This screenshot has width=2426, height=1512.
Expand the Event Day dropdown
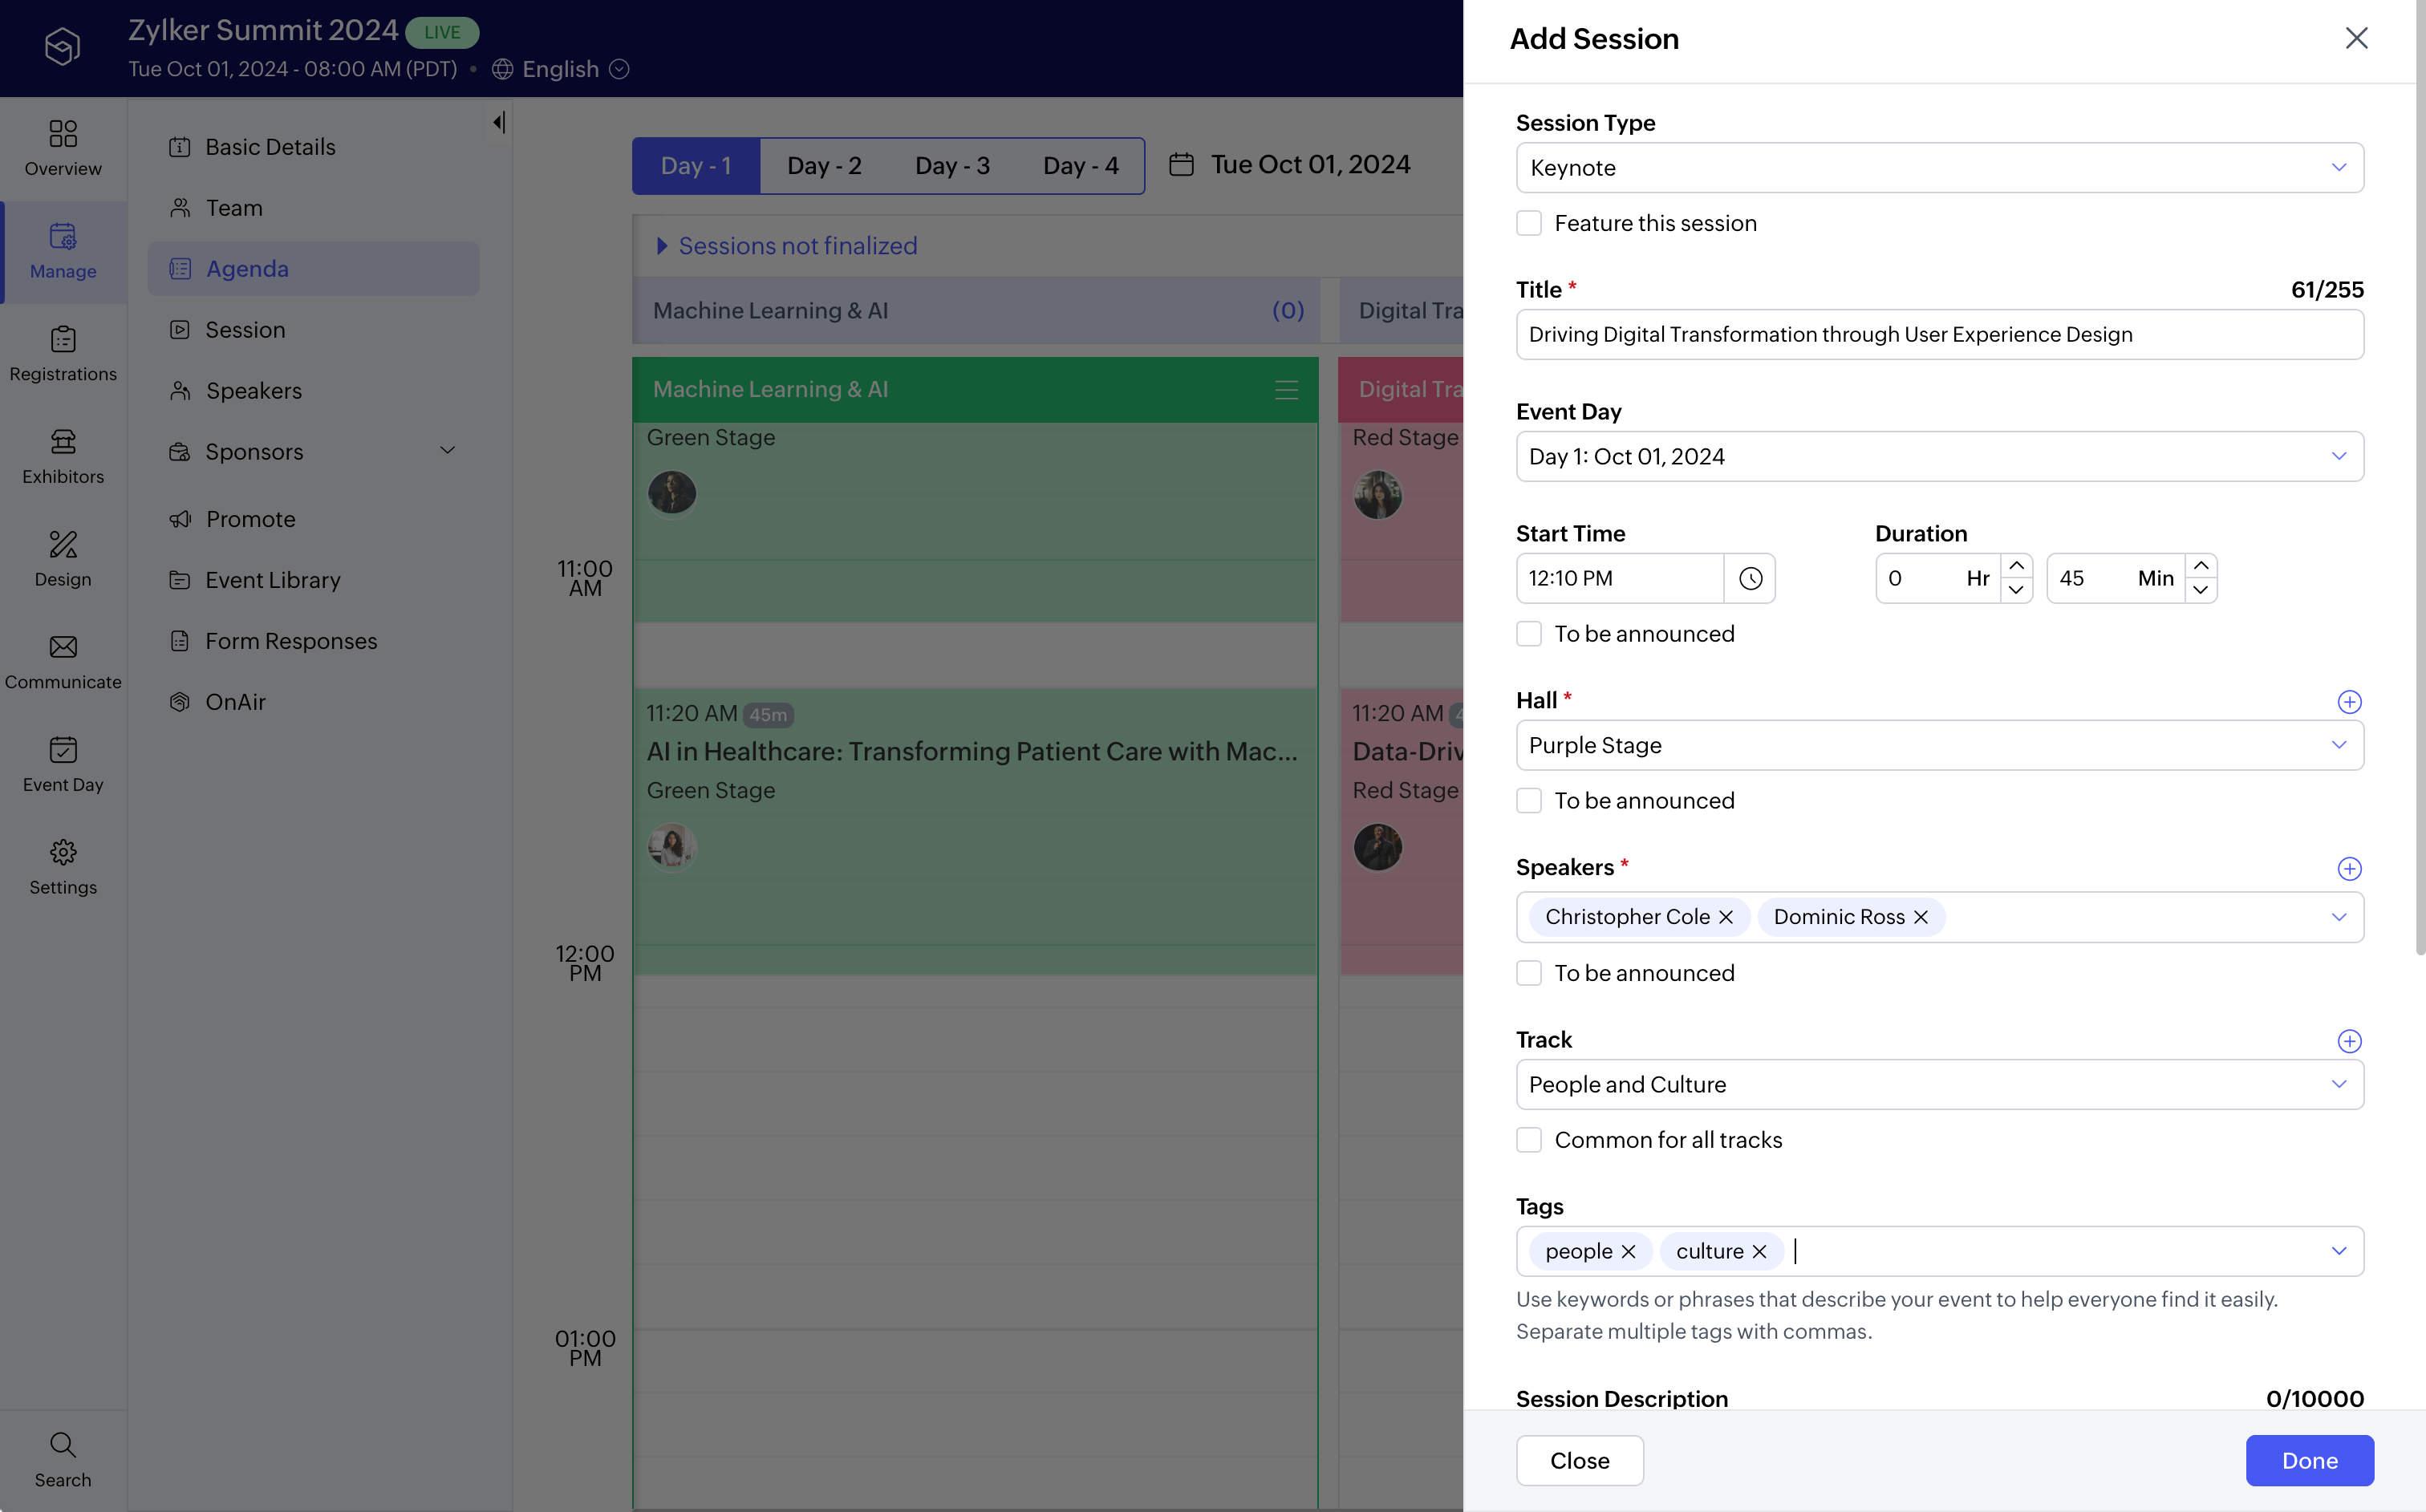pos(1939,457)
